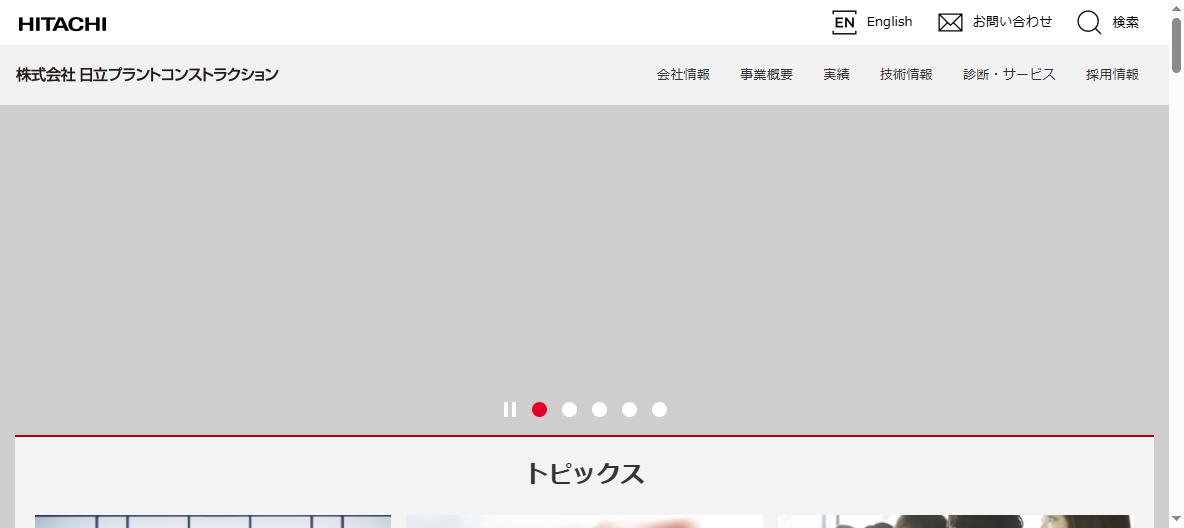Pause the hero slideshow
The height and width of the screenshot is (528, 1184).
(510, 409)
